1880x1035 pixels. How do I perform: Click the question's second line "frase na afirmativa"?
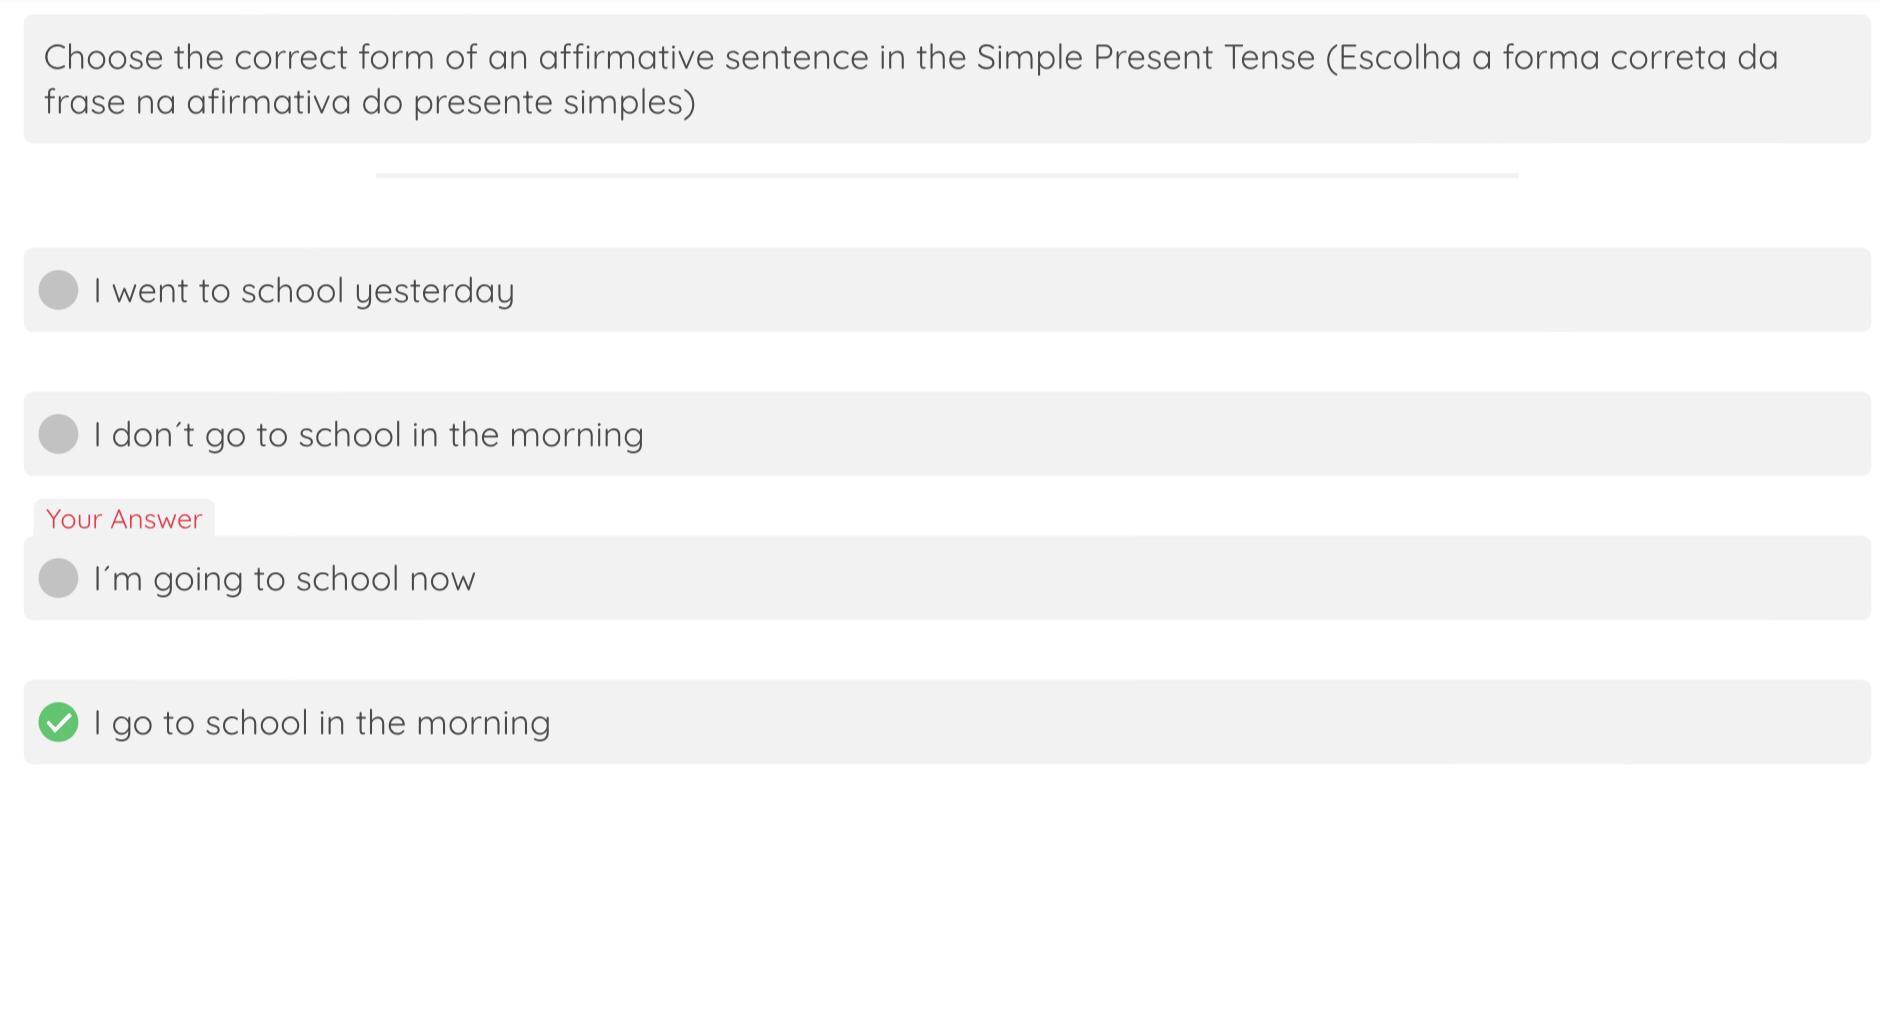click(369, 102)
